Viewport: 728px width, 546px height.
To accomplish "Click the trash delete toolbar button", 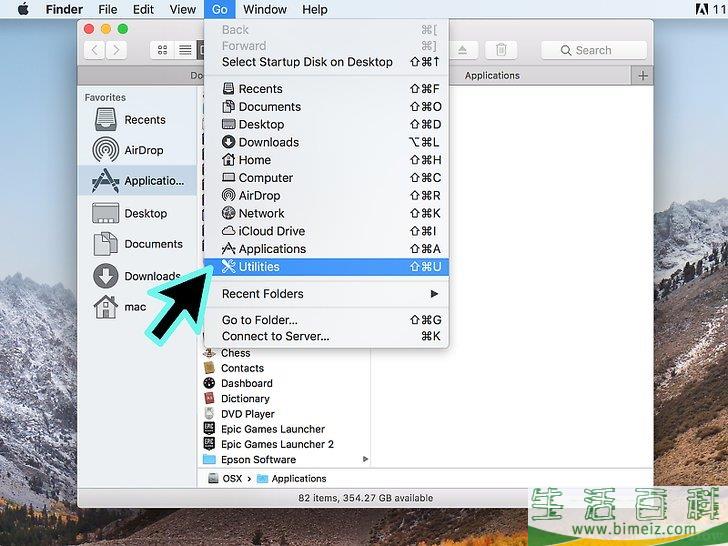I will (x=501, y=50).
